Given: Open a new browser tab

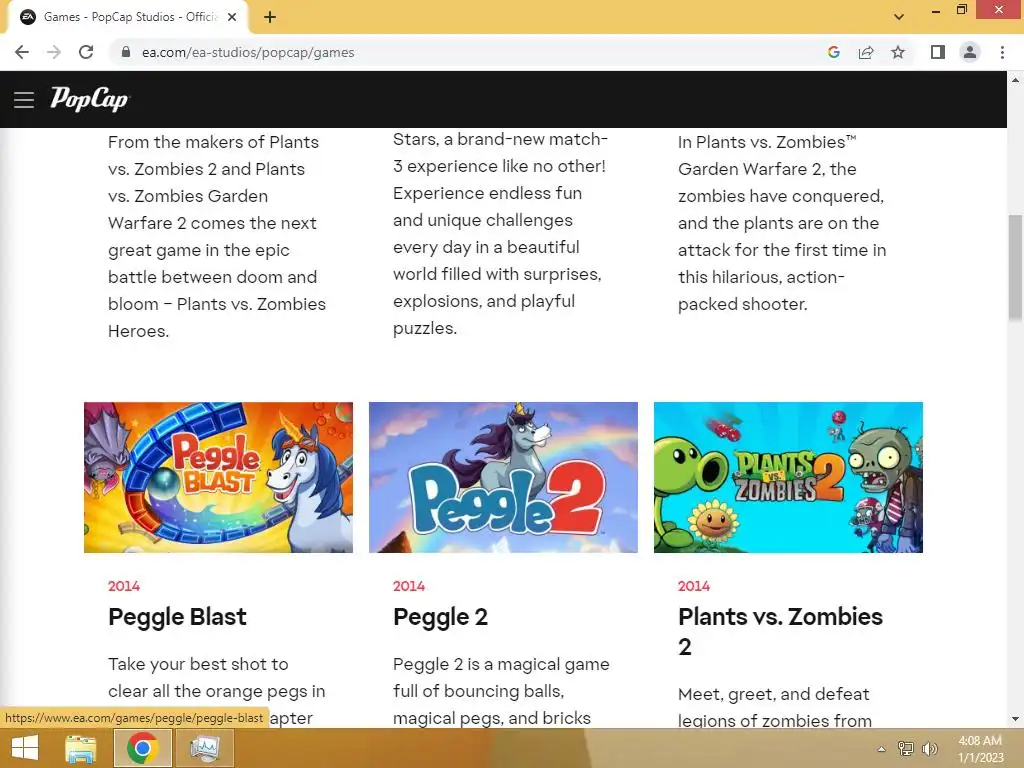Looking at the screenshot, I should [x=270, y=18].
